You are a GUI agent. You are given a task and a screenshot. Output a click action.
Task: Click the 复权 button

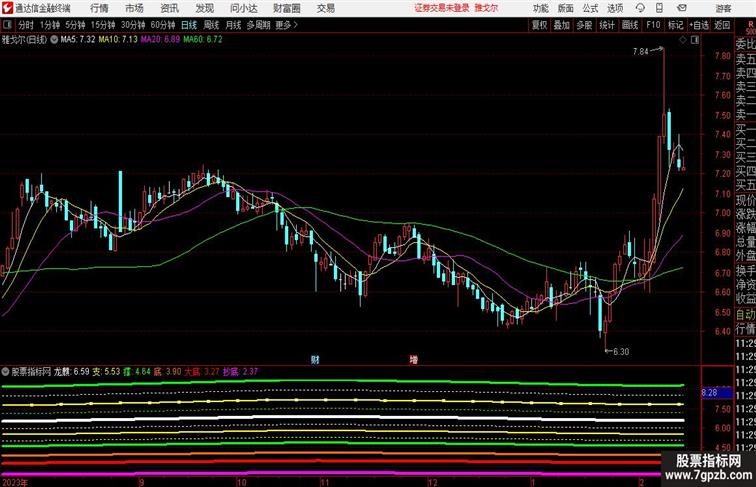[x=539, y=25]
